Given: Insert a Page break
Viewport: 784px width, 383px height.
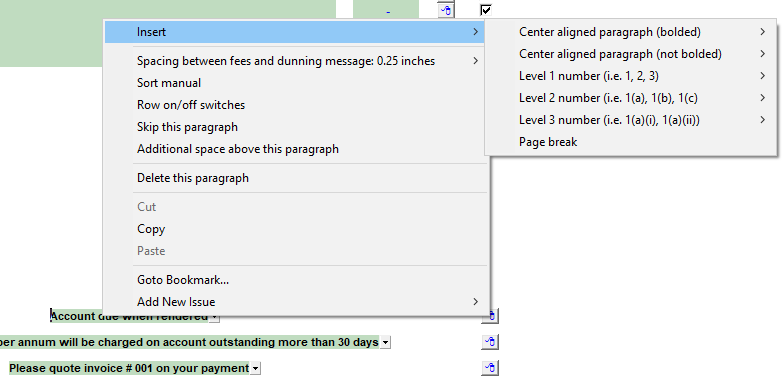Looking at the screenshot, I should point(631,142).
